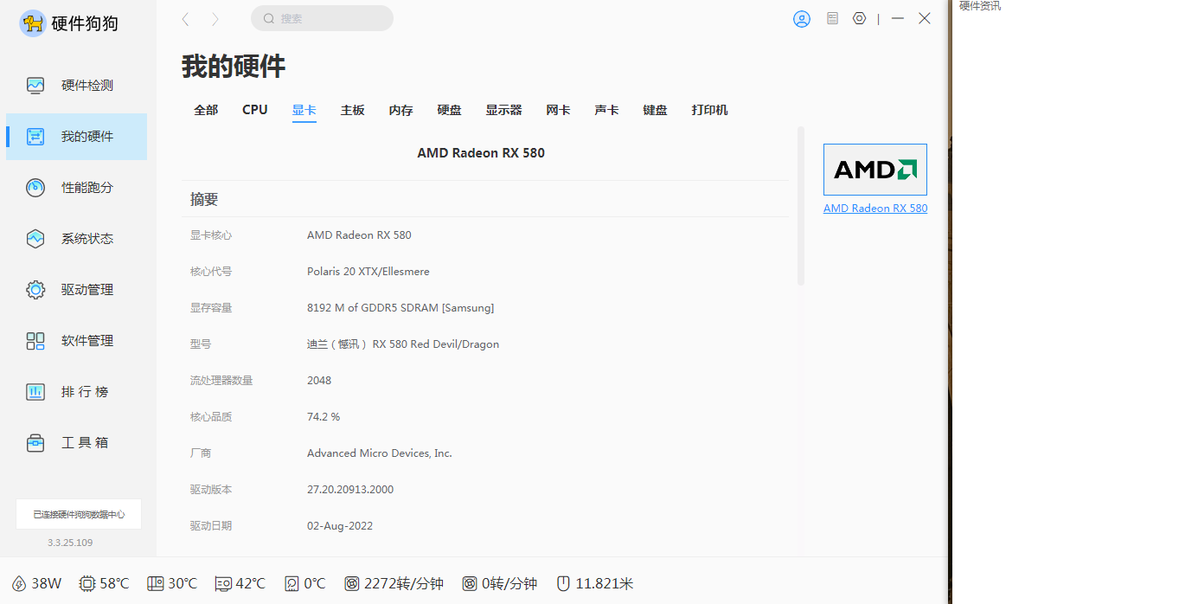Switch to the 主板 tab
This screenshot has width=1198, height=604.
[x=352, y=110]
